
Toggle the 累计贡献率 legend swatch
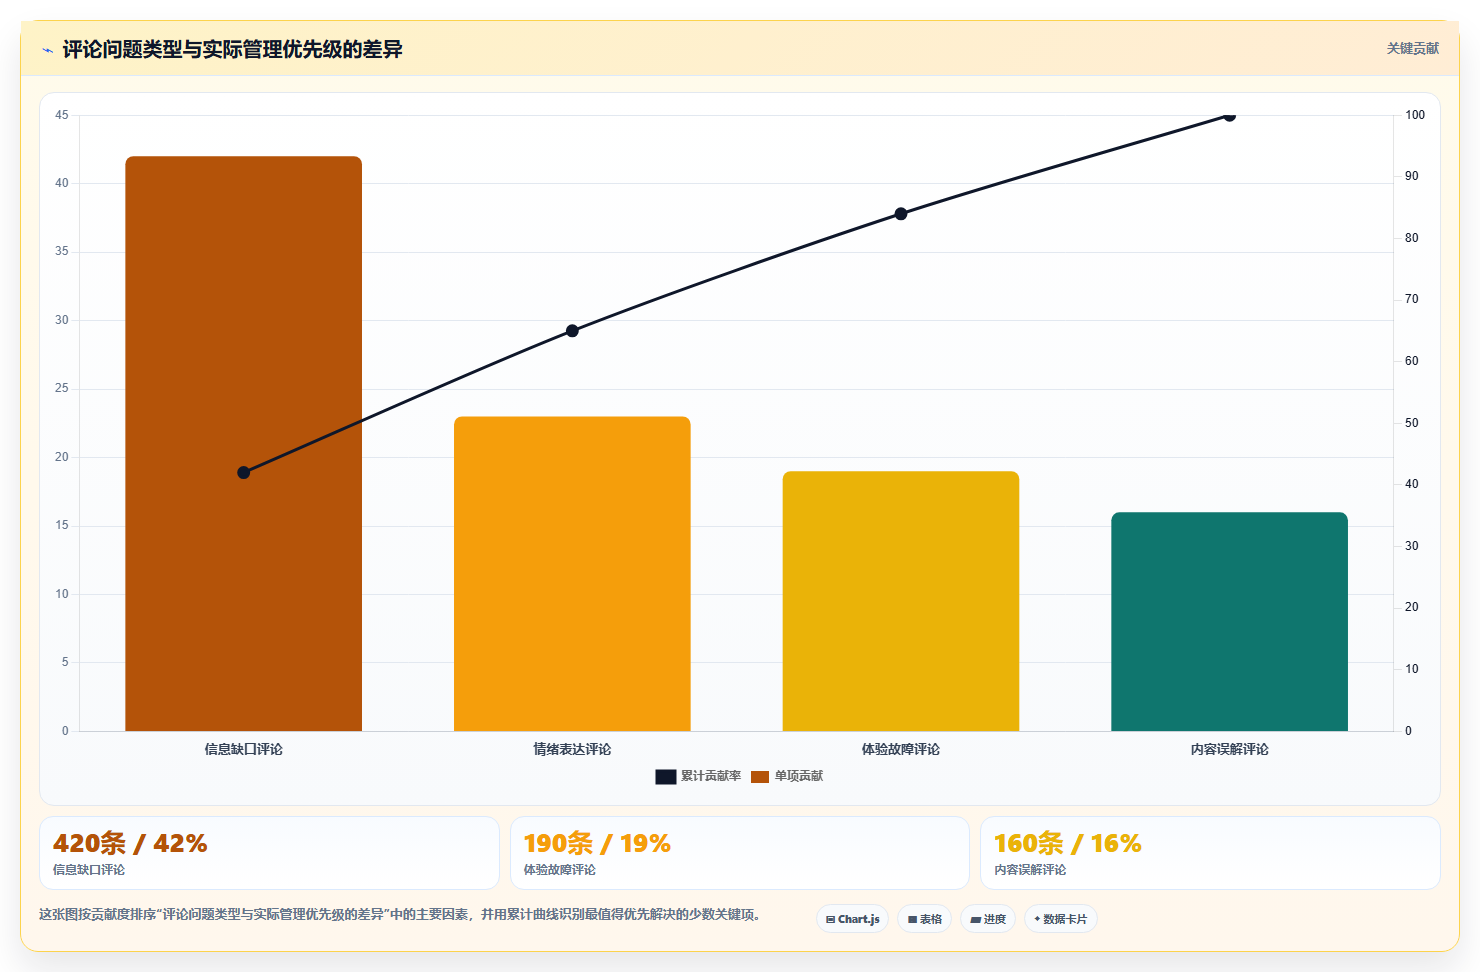pyautogui.click(x=666, y=777)
